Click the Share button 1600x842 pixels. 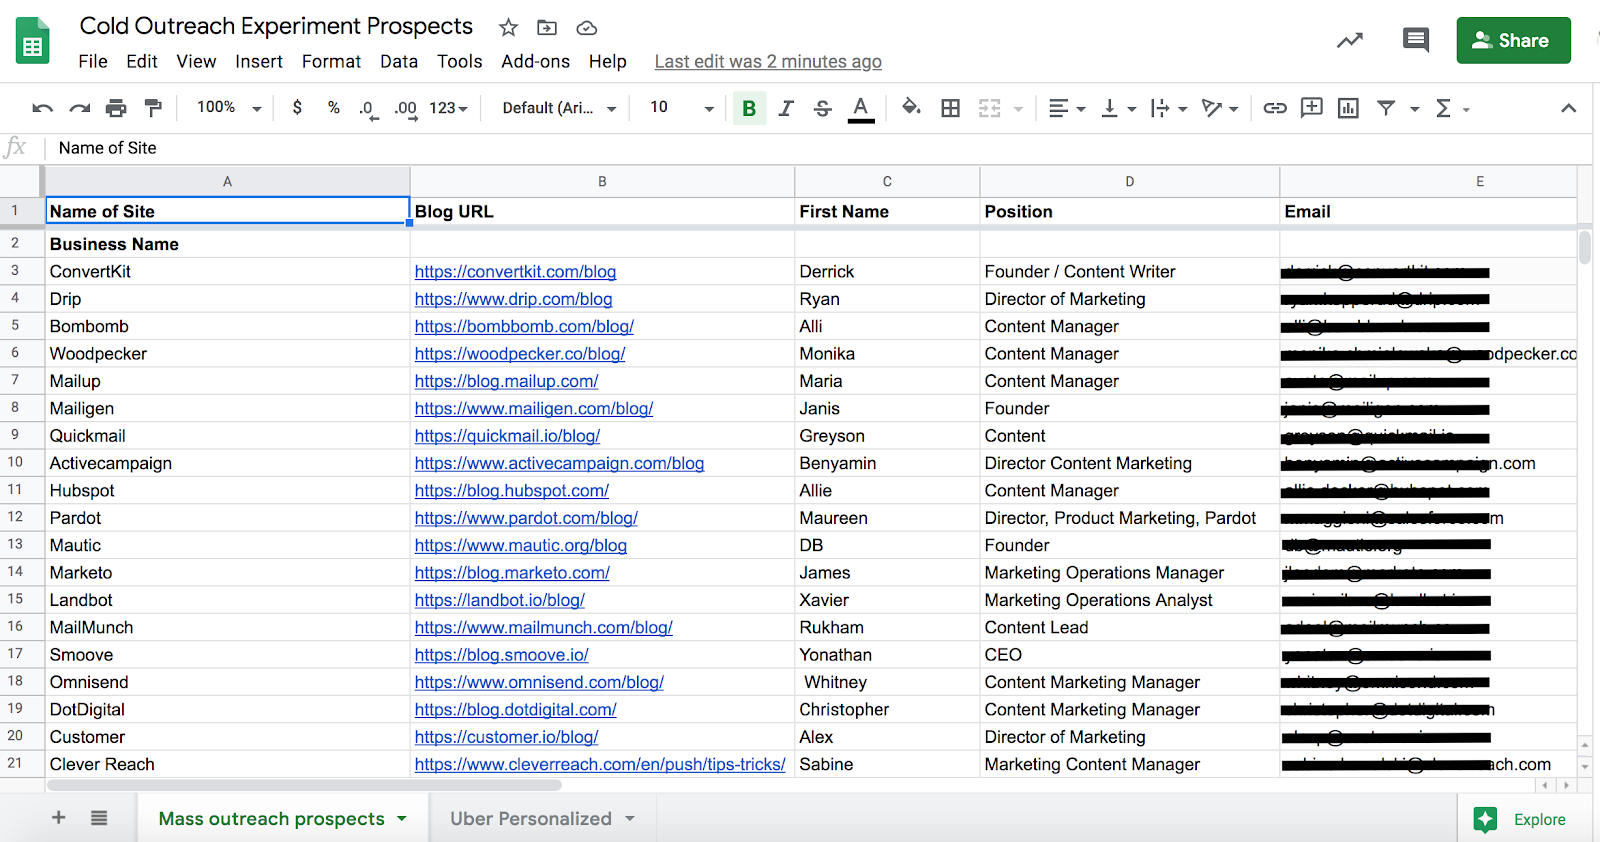pyautogui.click(x=1513, y=40)
